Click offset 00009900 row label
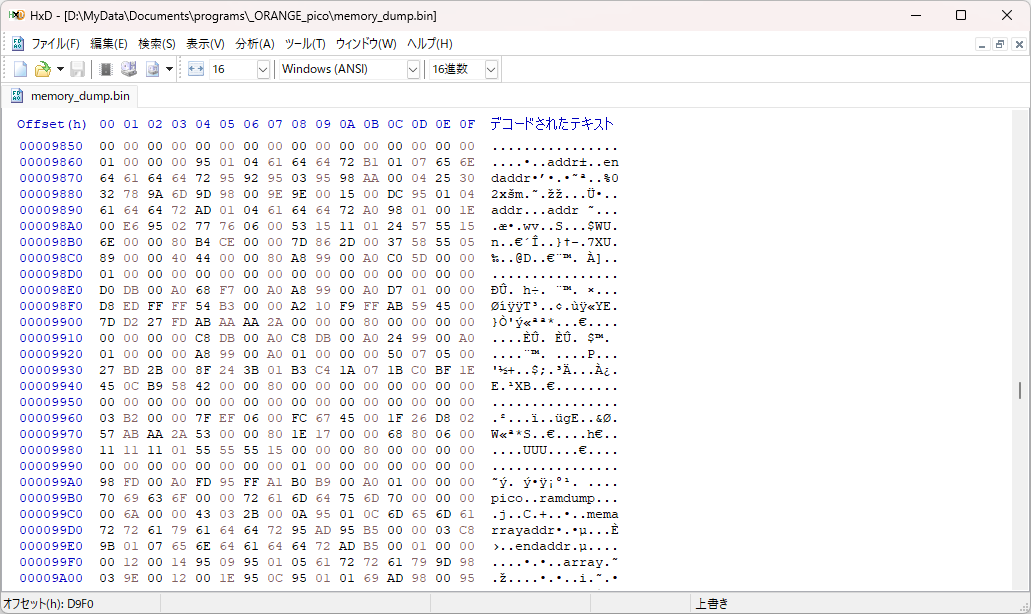 [51, 322]
